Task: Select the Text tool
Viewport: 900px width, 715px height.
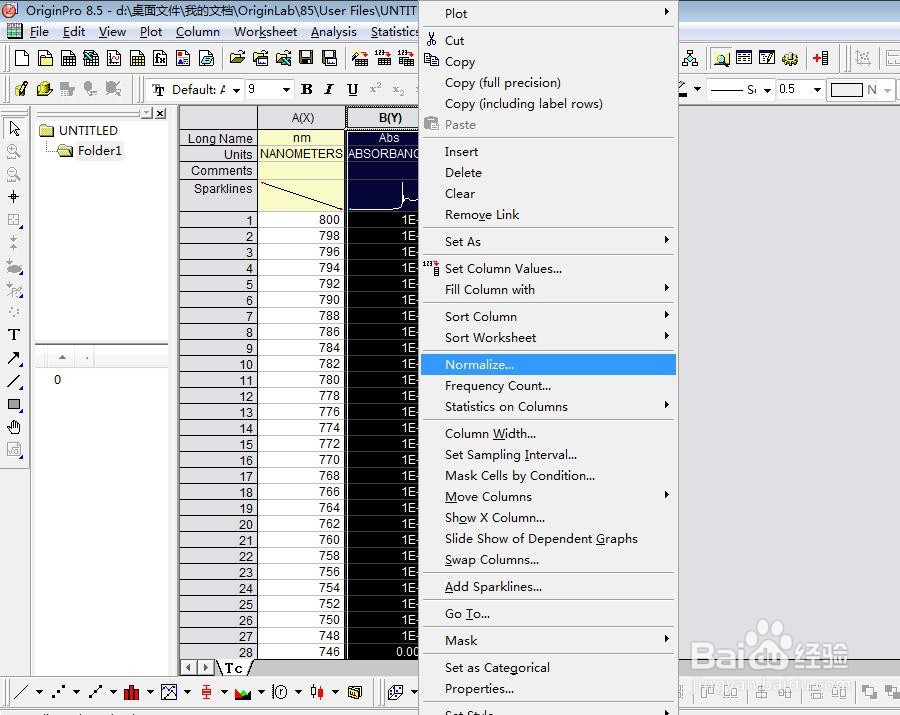Action: (14, 335)
